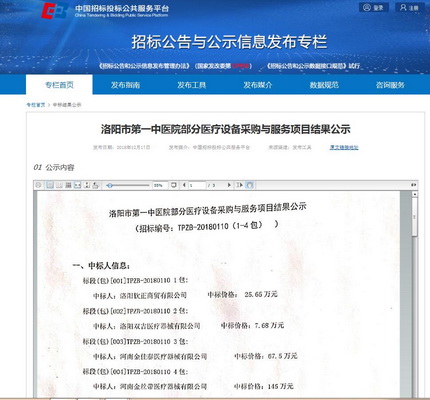430x400 pixels.
Task: Select the 数据规范 tab
Action: click(x=324, y=85)
